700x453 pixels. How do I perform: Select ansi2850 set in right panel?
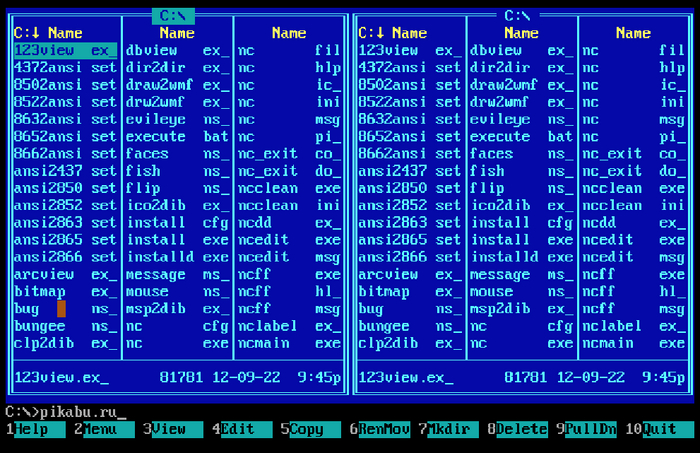pos(410,188)
